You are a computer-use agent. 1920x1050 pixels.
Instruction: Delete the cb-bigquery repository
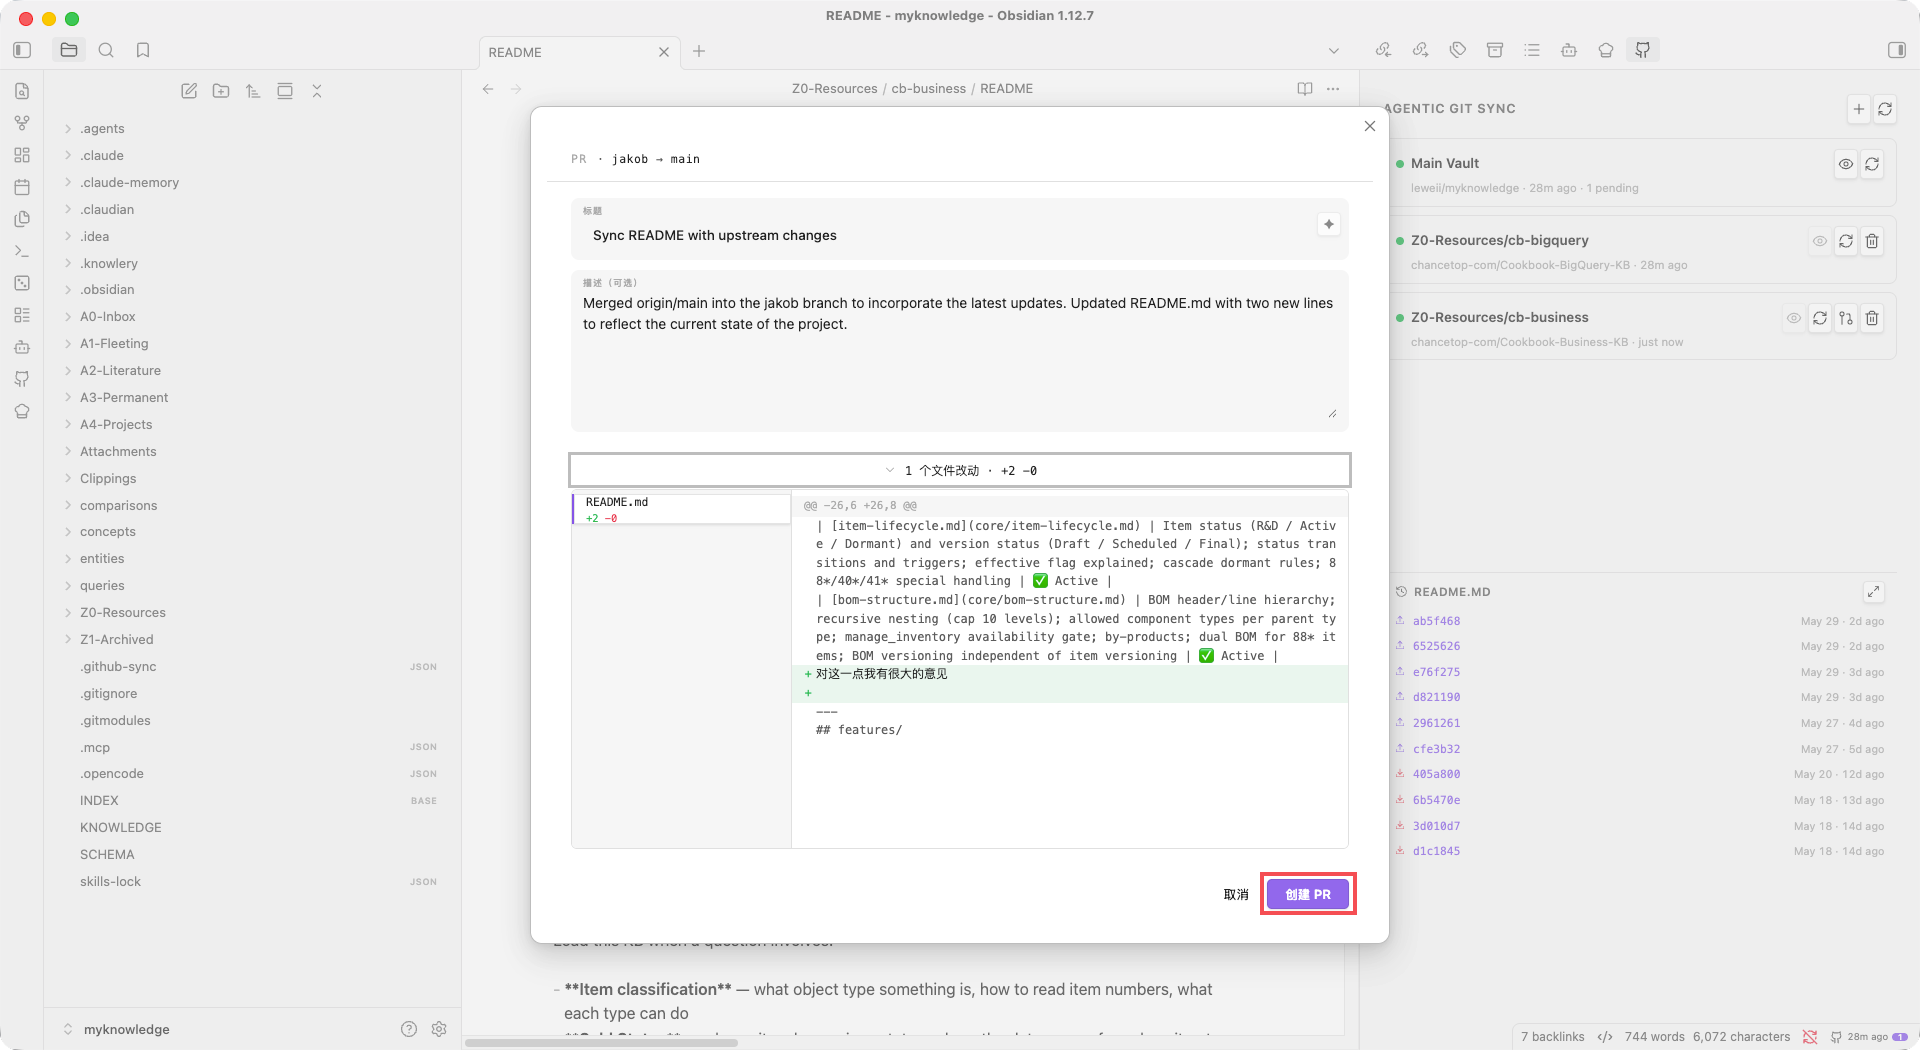pos(1872,241)
